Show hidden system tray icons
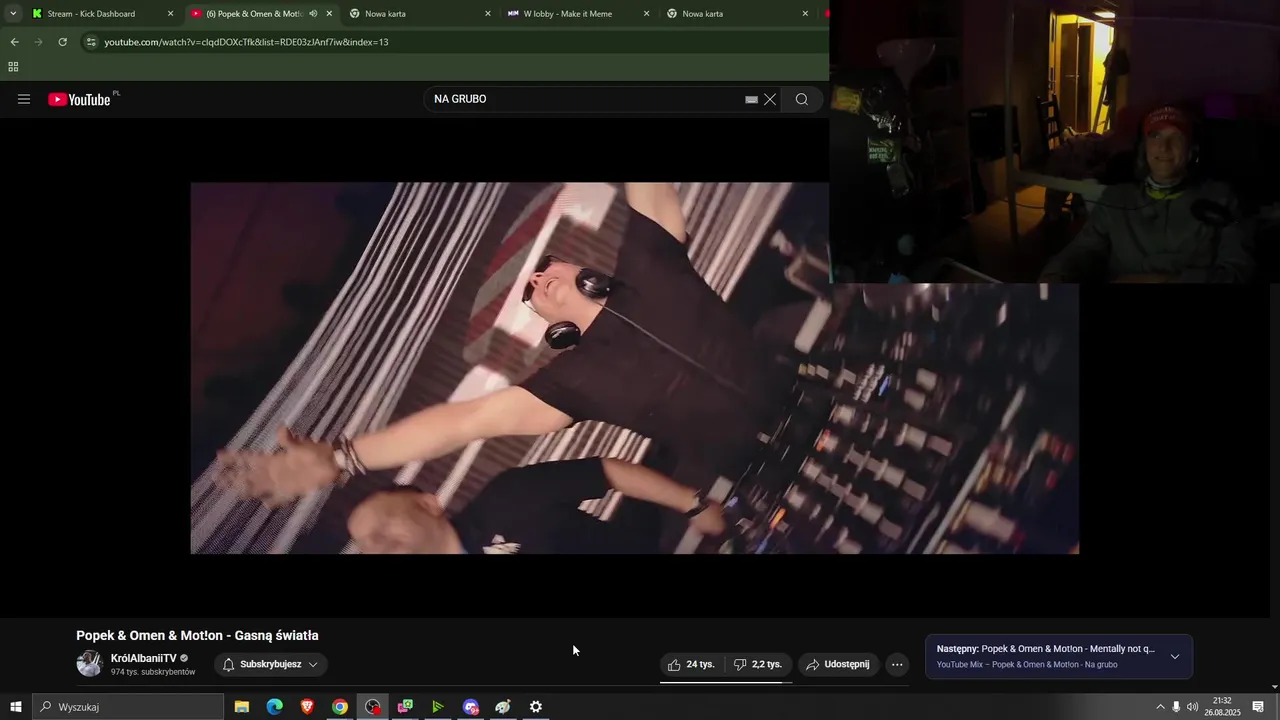This screenshot has width=1280, height=720. point(1160,707)
